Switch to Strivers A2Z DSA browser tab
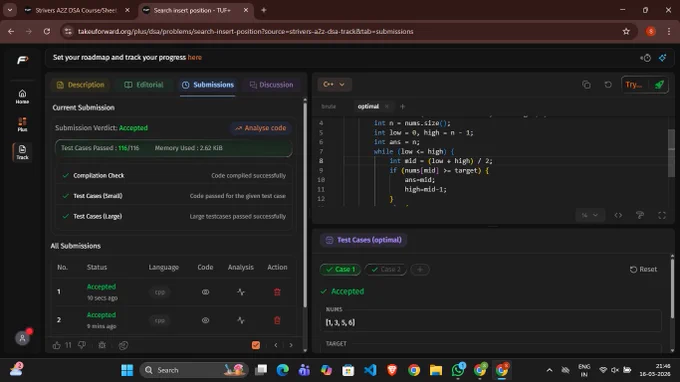The image size is (680, 382). 77,10
